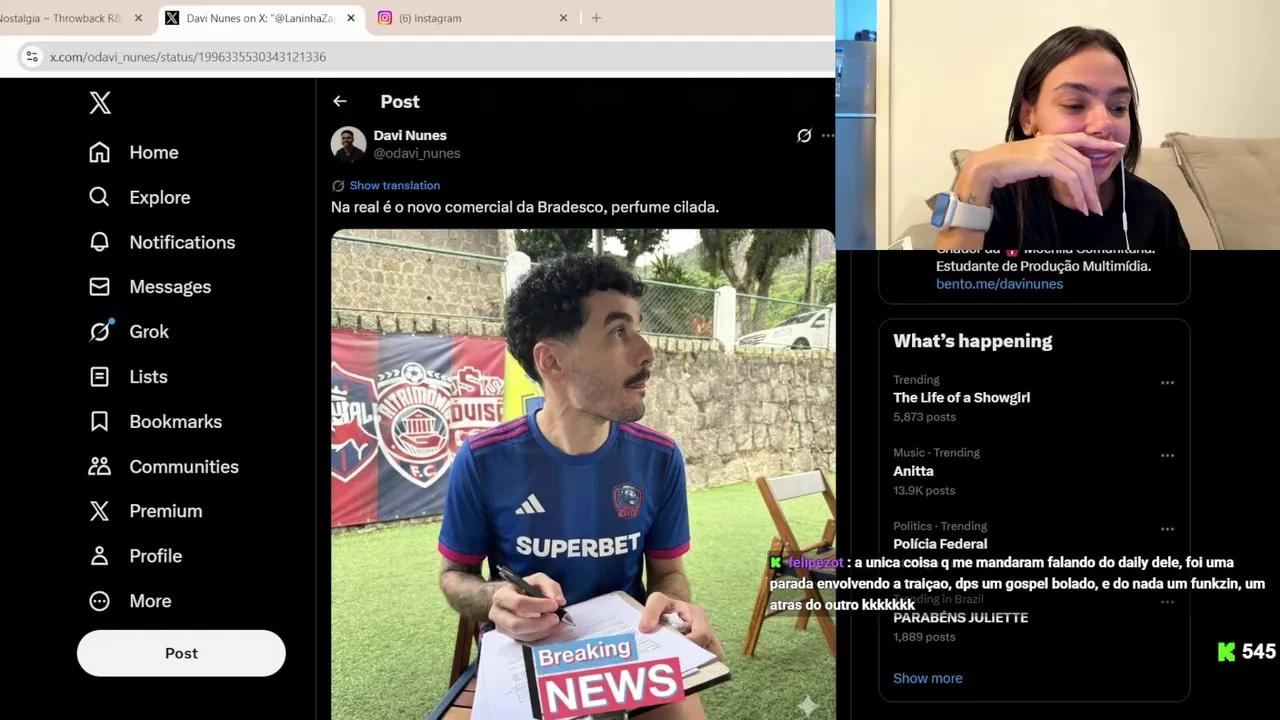Screen dimensions: 1280x720
Task: Open Explore search icon
Action: pyautogui.click(x=99, y=197)
